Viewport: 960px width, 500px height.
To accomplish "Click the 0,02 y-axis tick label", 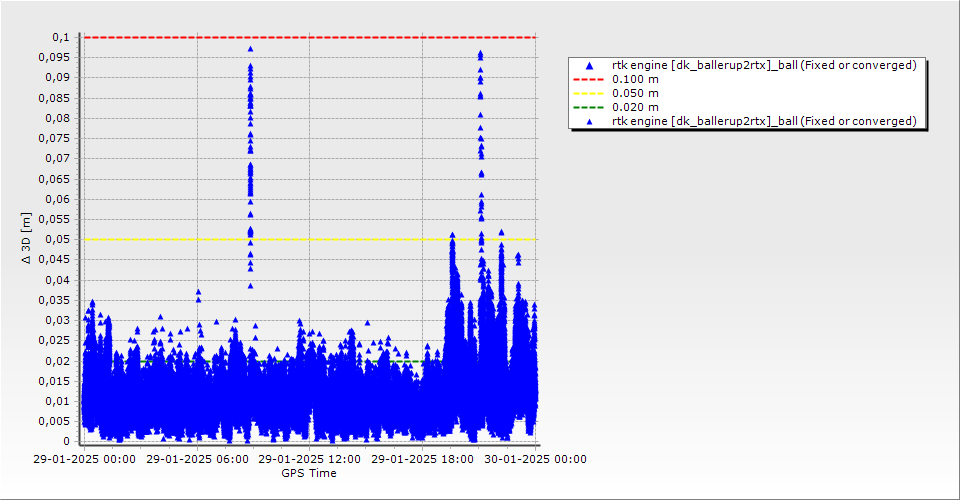I will (57, 361).
